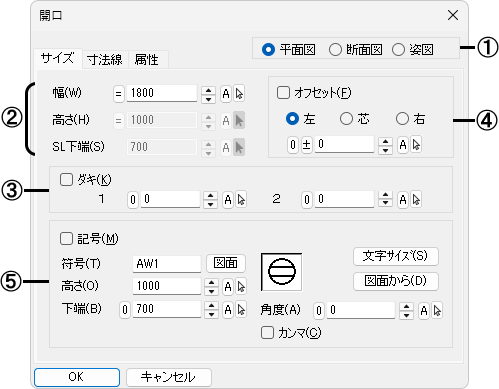Screen dimensions: 499x389
Task: Switch to the 寸法線 tab
Action: 105,59
